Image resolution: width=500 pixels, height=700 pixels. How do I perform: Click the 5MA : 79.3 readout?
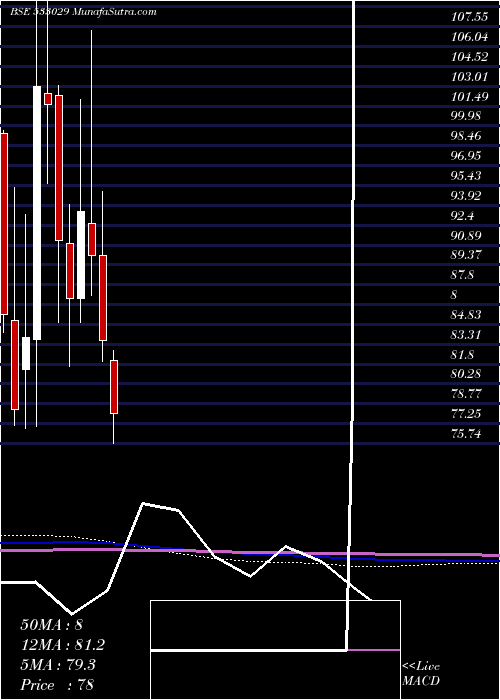tap(58, 665)
